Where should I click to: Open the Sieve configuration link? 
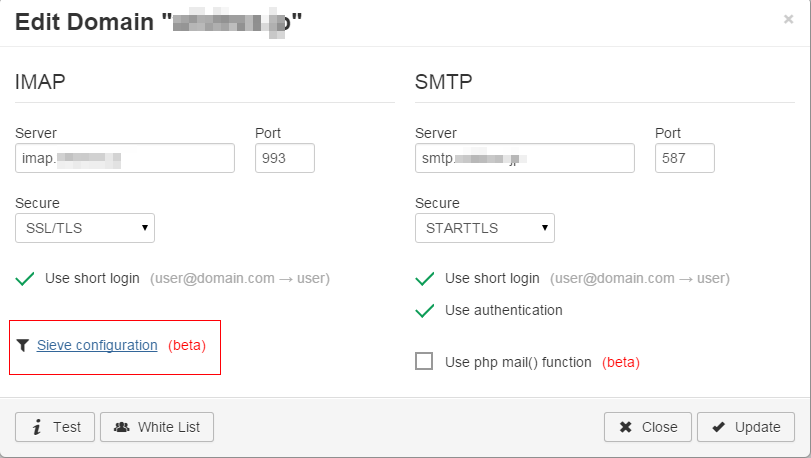point(97,345)
